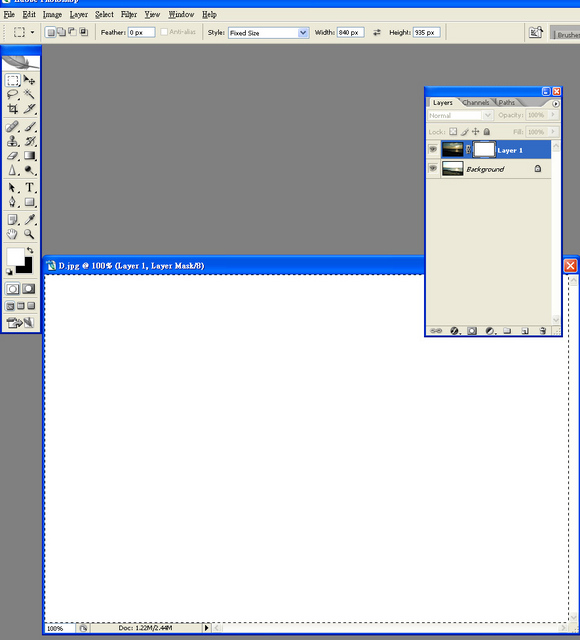Hide the Background layer eye icon
Screen dimensions: 580x640
pos(433,168)
